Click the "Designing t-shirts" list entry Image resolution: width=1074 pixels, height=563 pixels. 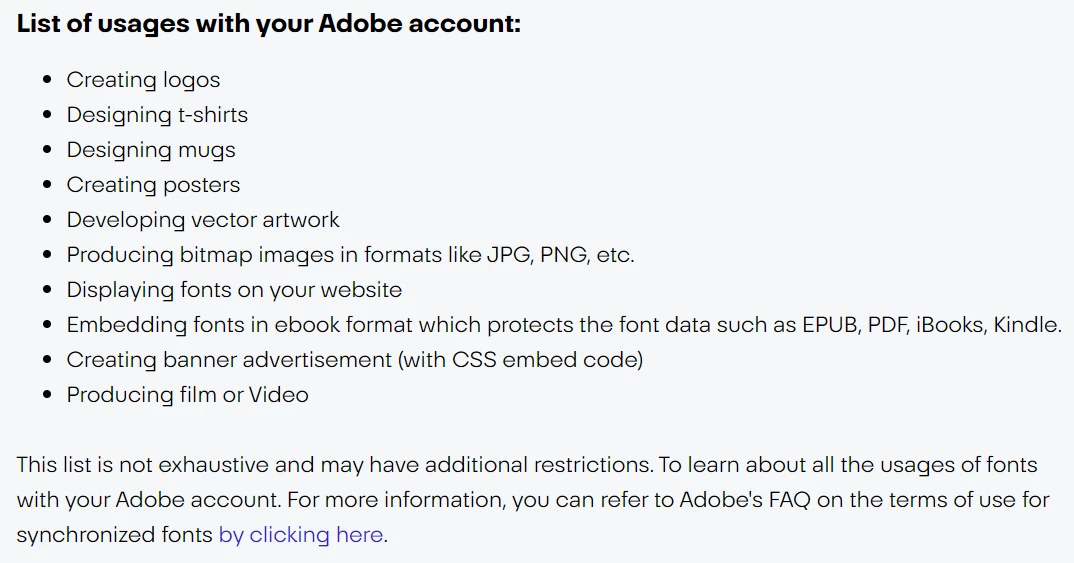click(157, 115)
